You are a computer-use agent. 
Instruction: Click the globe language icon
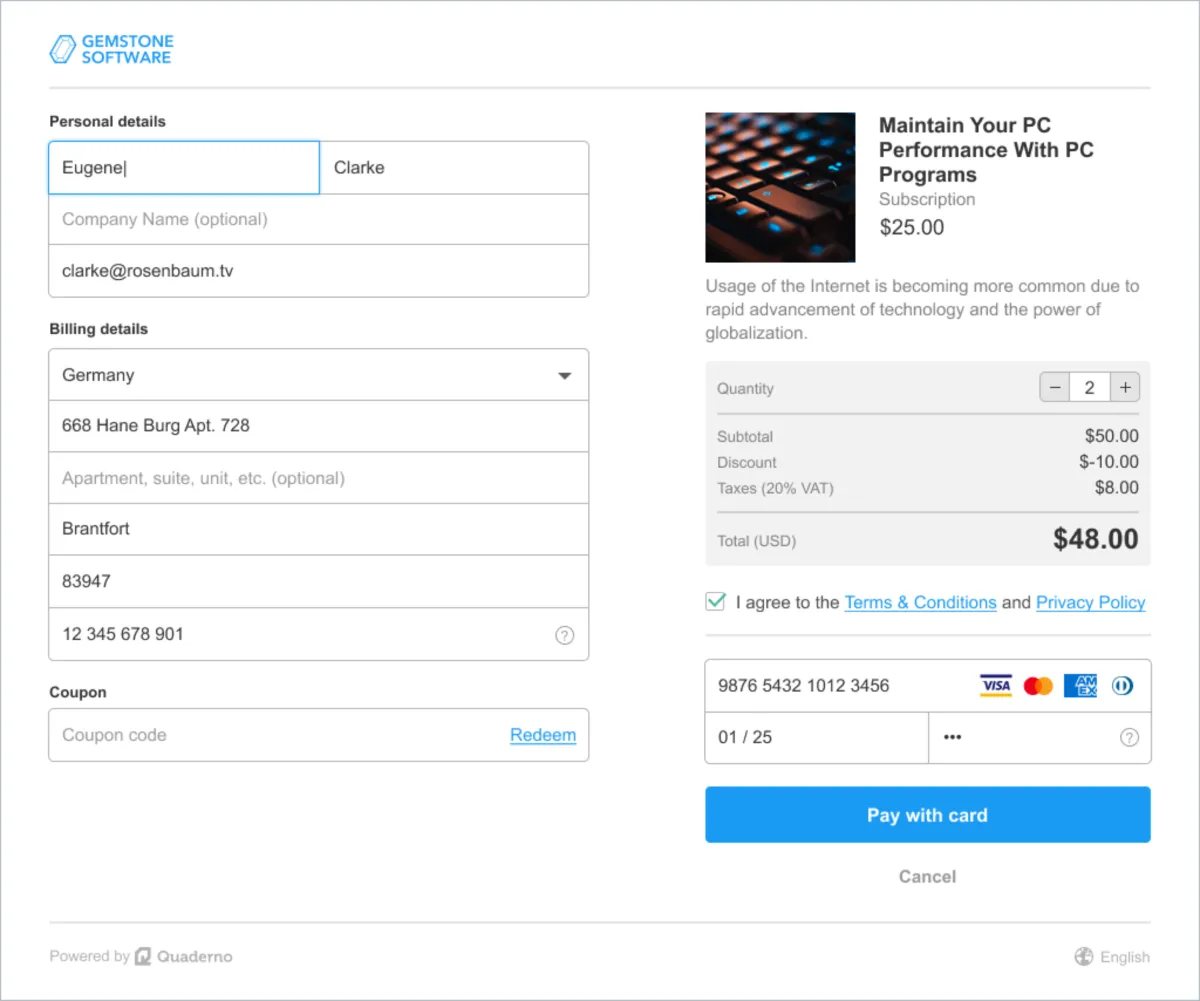coord(1084,957)
